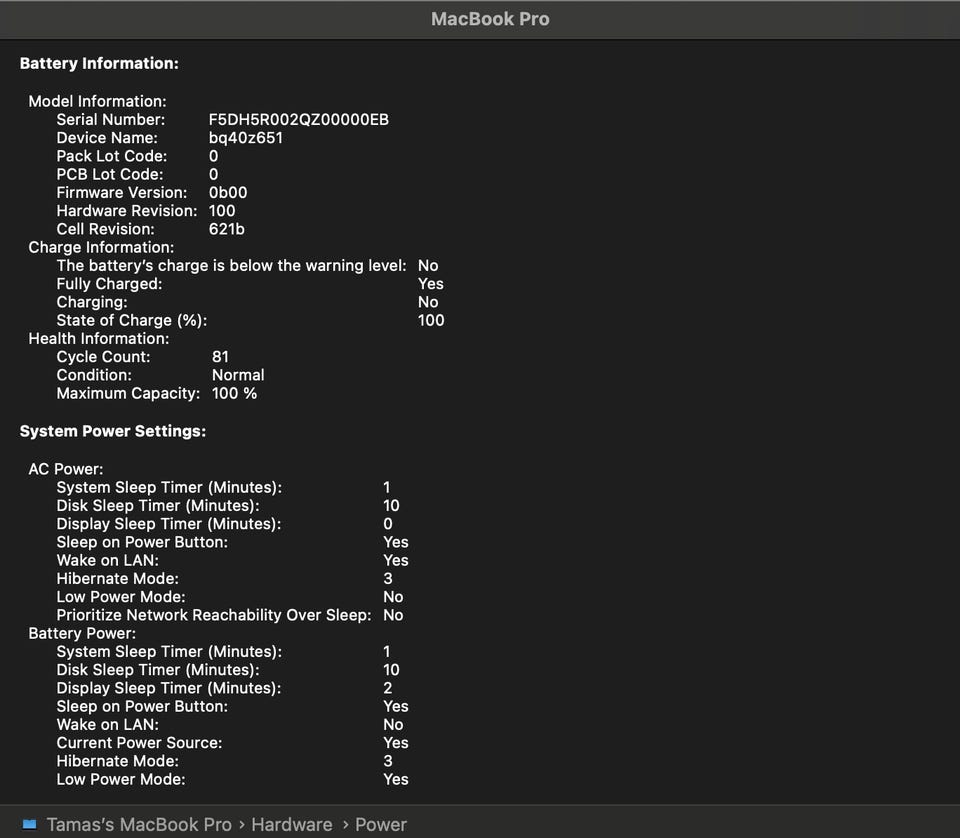
Task: Click Battery Power Wake on LAN value No
Action: point(393,725)
